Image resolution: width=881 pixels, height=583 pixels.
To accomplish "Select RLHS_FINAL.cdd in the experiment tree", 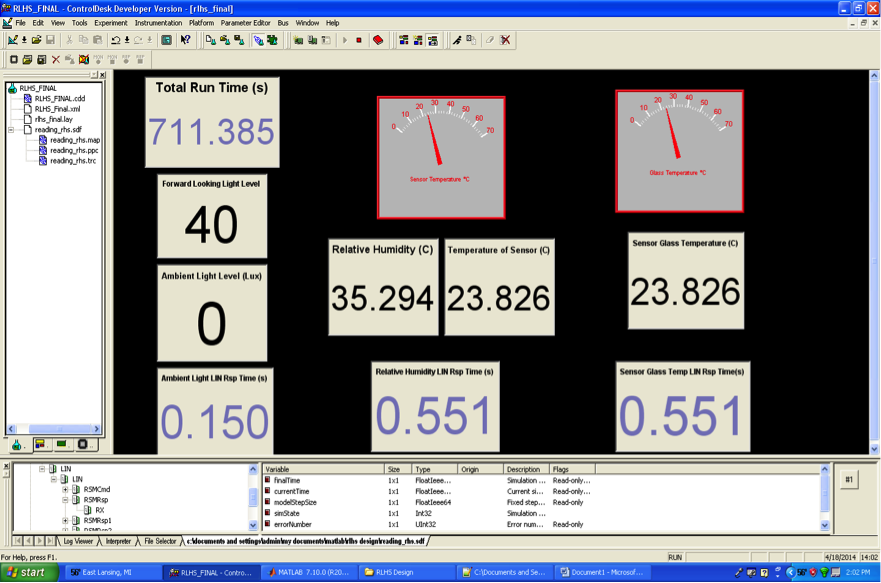I will pos(60,98).
